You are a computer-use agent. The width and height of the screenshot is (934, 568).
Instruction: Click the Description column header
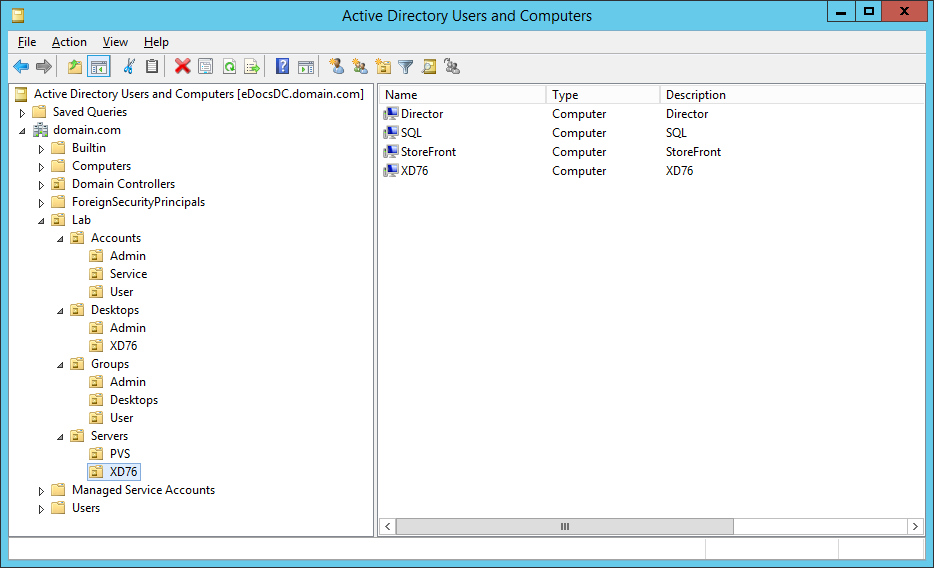790,95
